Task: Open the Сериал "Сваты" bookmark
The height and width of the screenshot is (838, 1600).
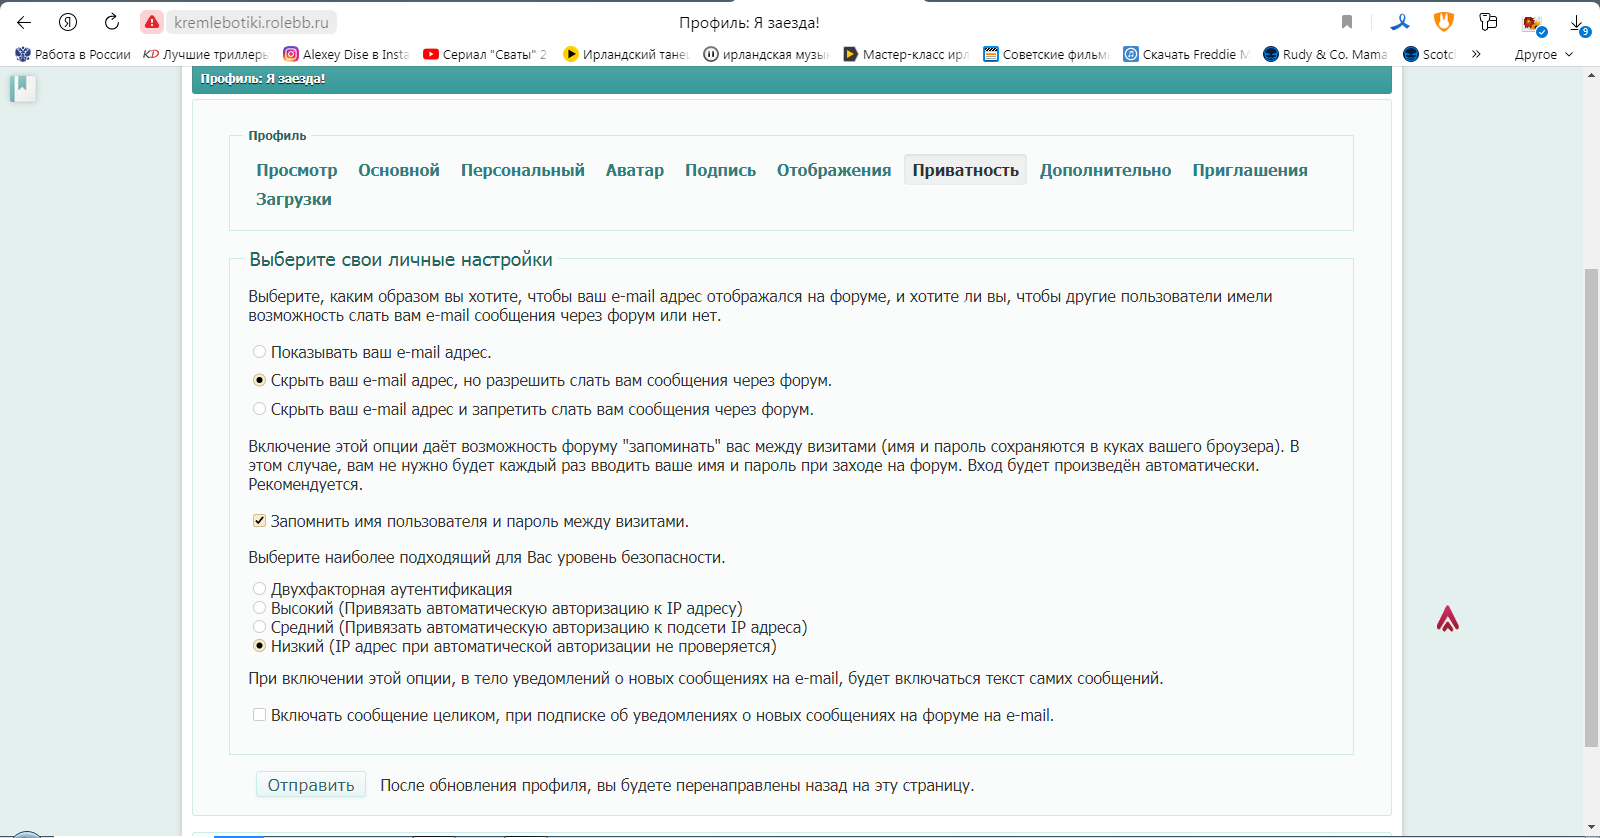Action: tap(485, 54)
